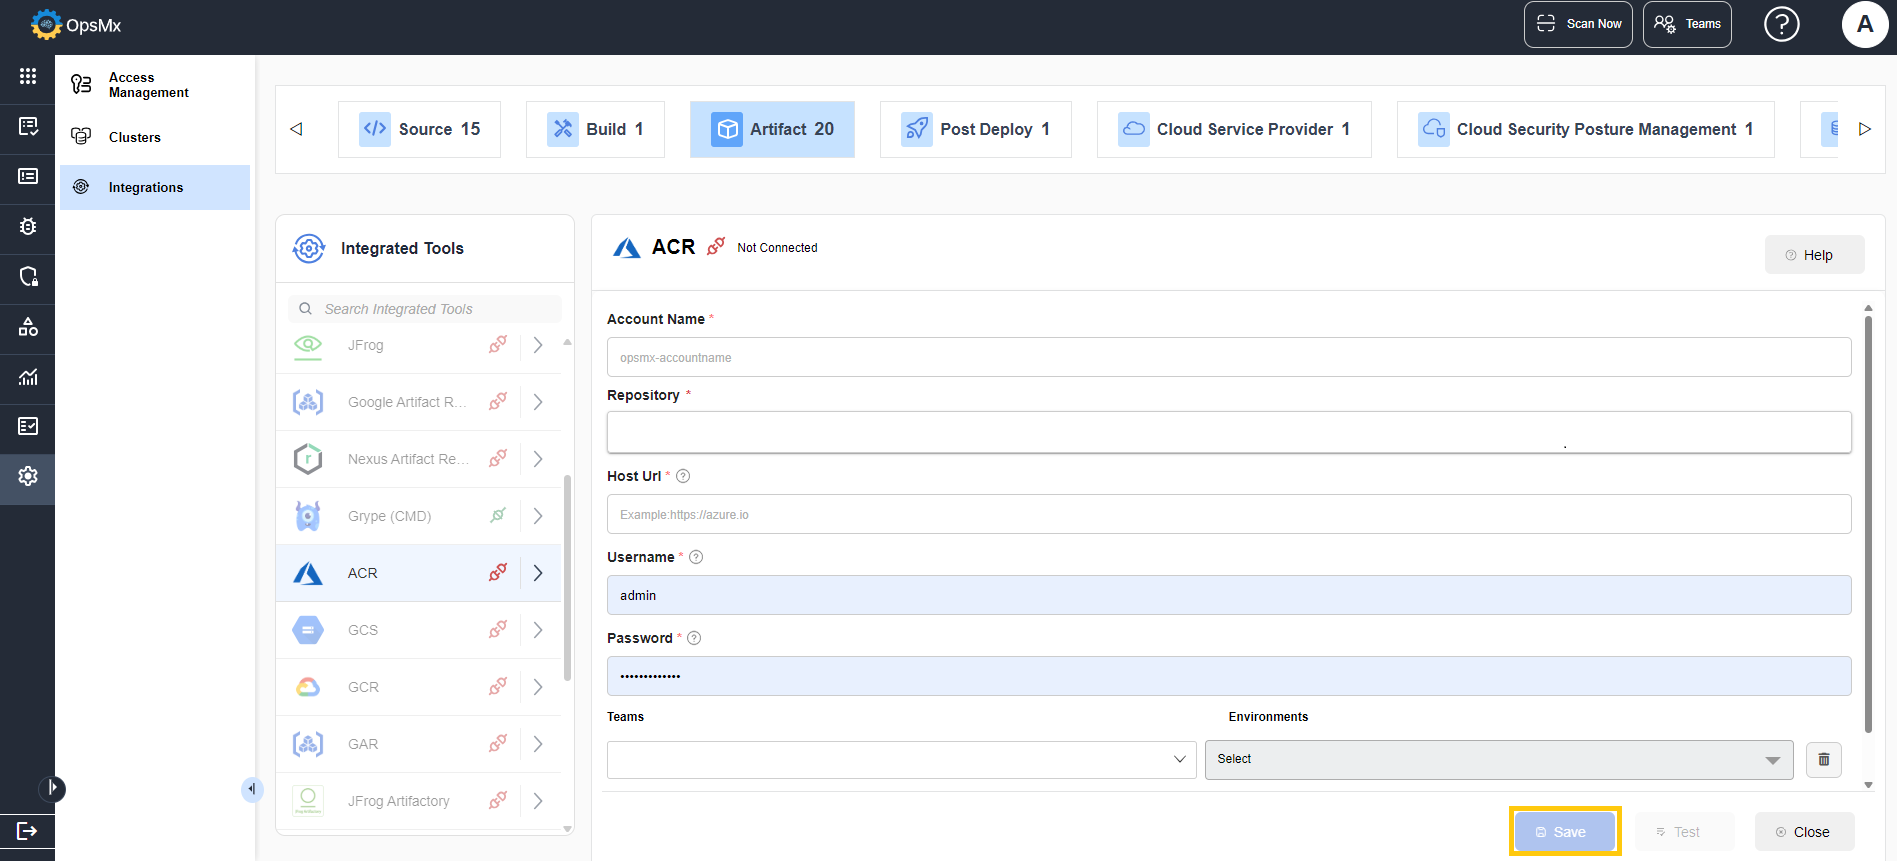
Task: Open user avatar A in top bar
Action: click(1864, 24)
